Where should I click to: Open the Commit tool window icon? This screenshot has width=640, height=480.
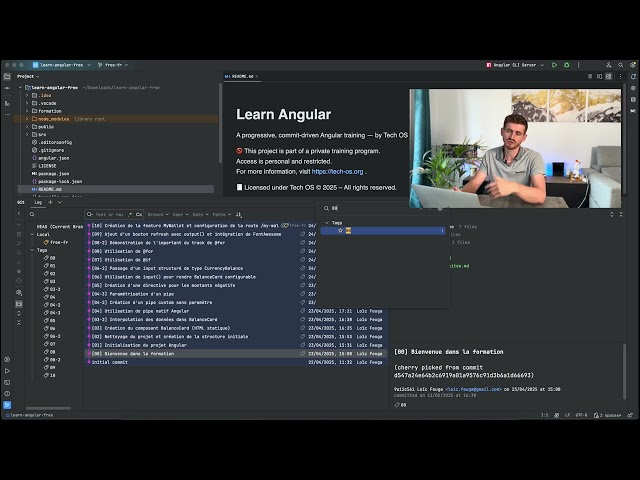click(x=7, y=88)
